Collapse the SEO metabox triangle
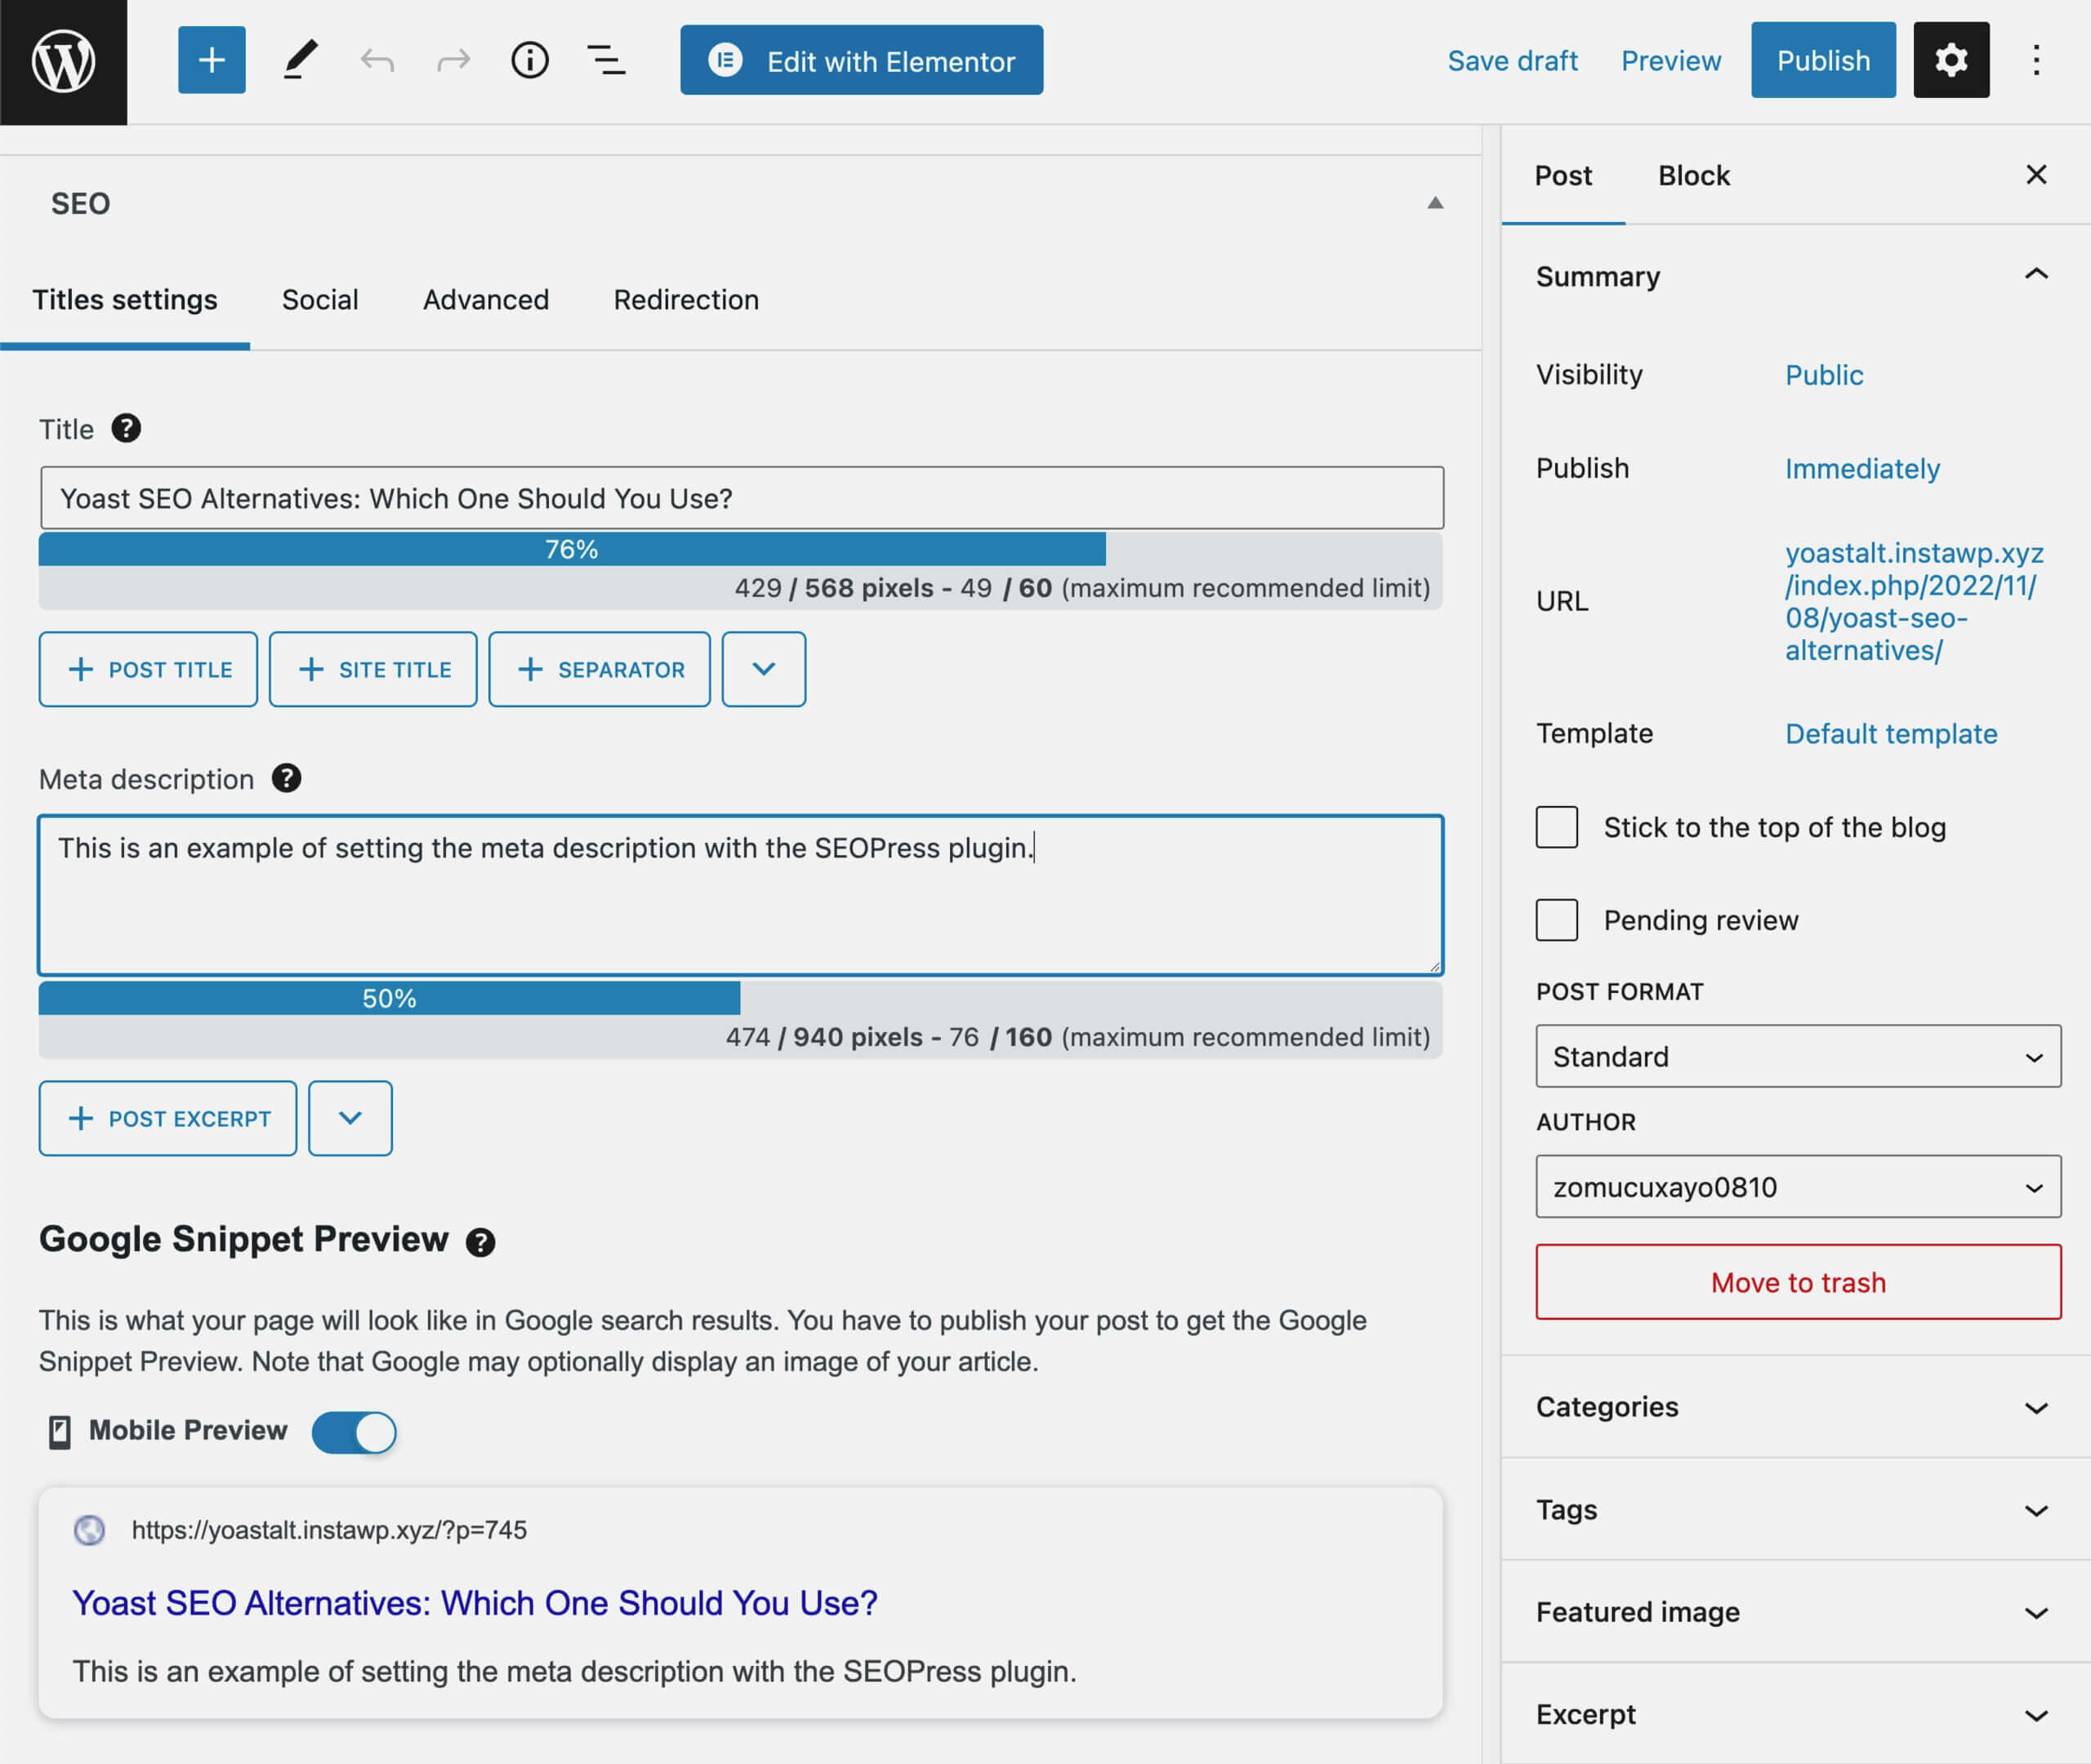The width and height of the screenshot is (2091, 1764). tap(1435, 203)
